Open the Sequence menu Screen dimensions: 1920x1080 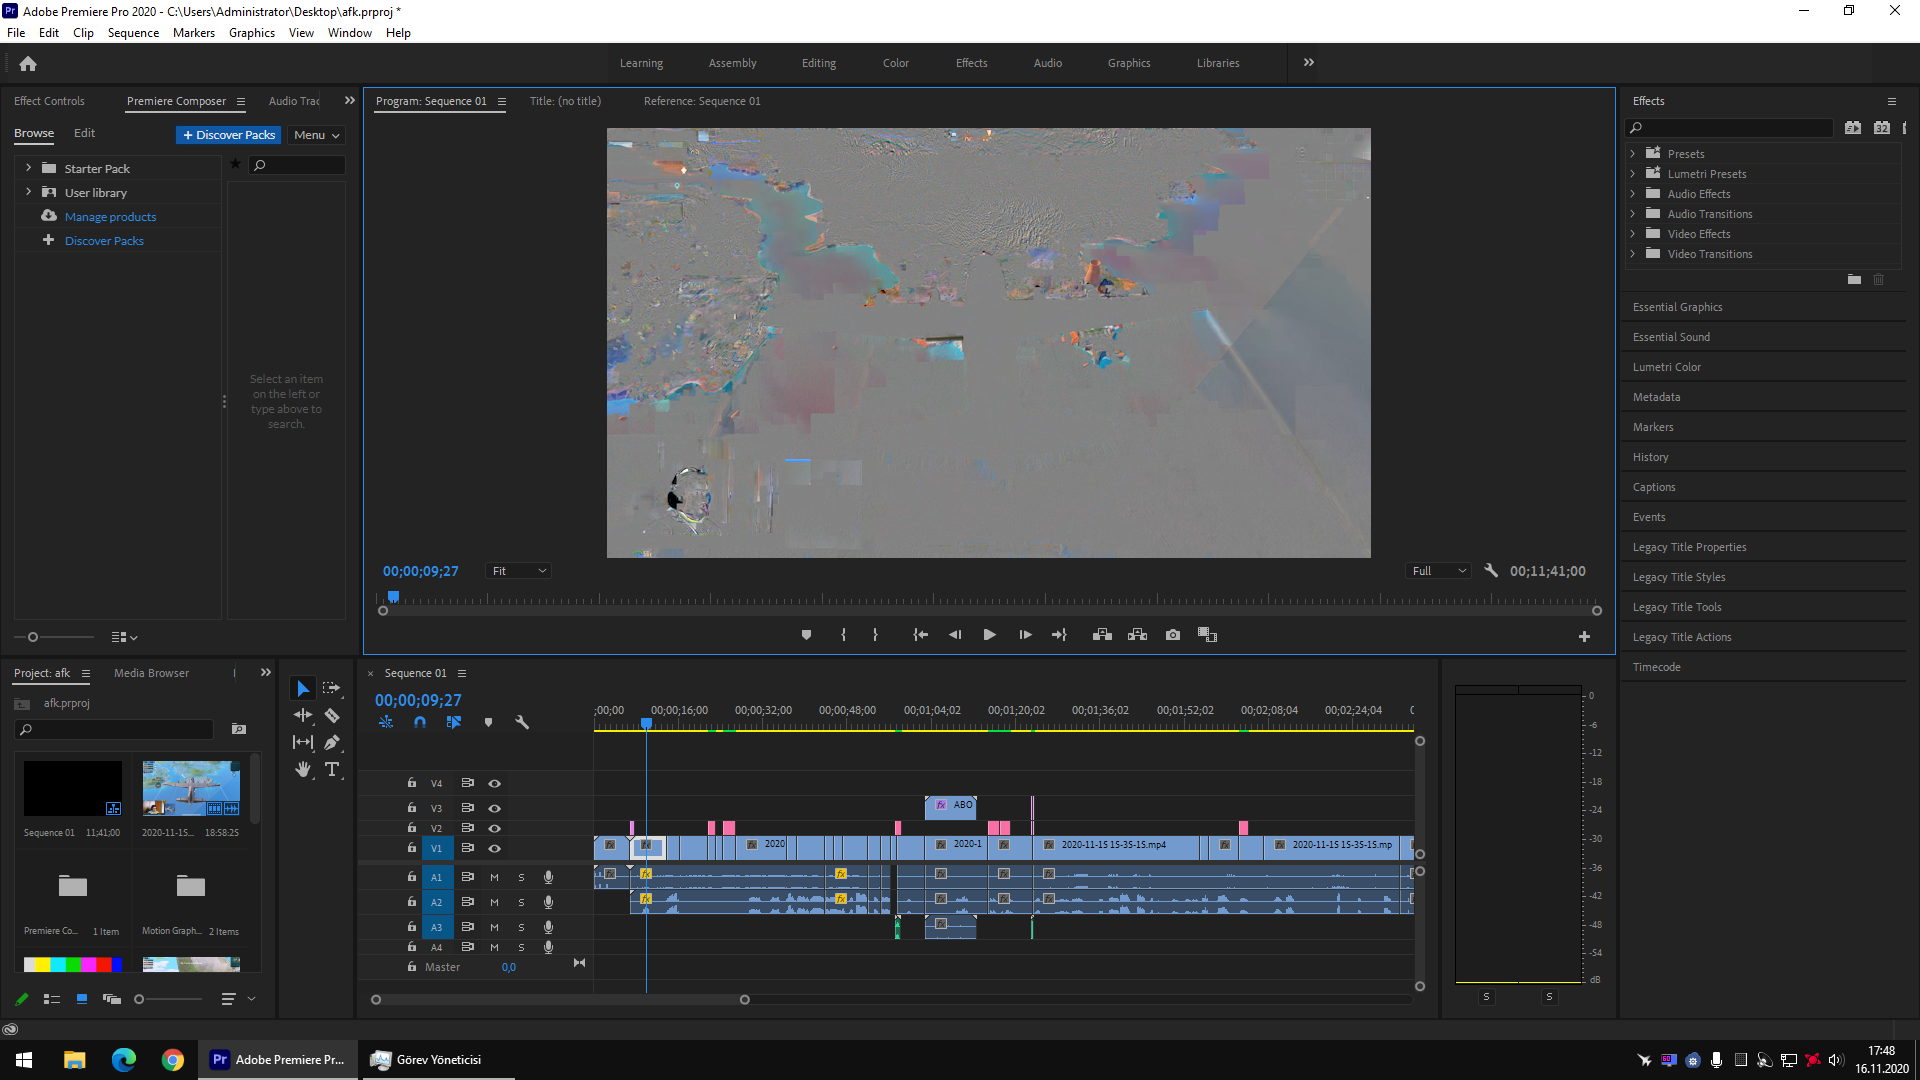133,33
